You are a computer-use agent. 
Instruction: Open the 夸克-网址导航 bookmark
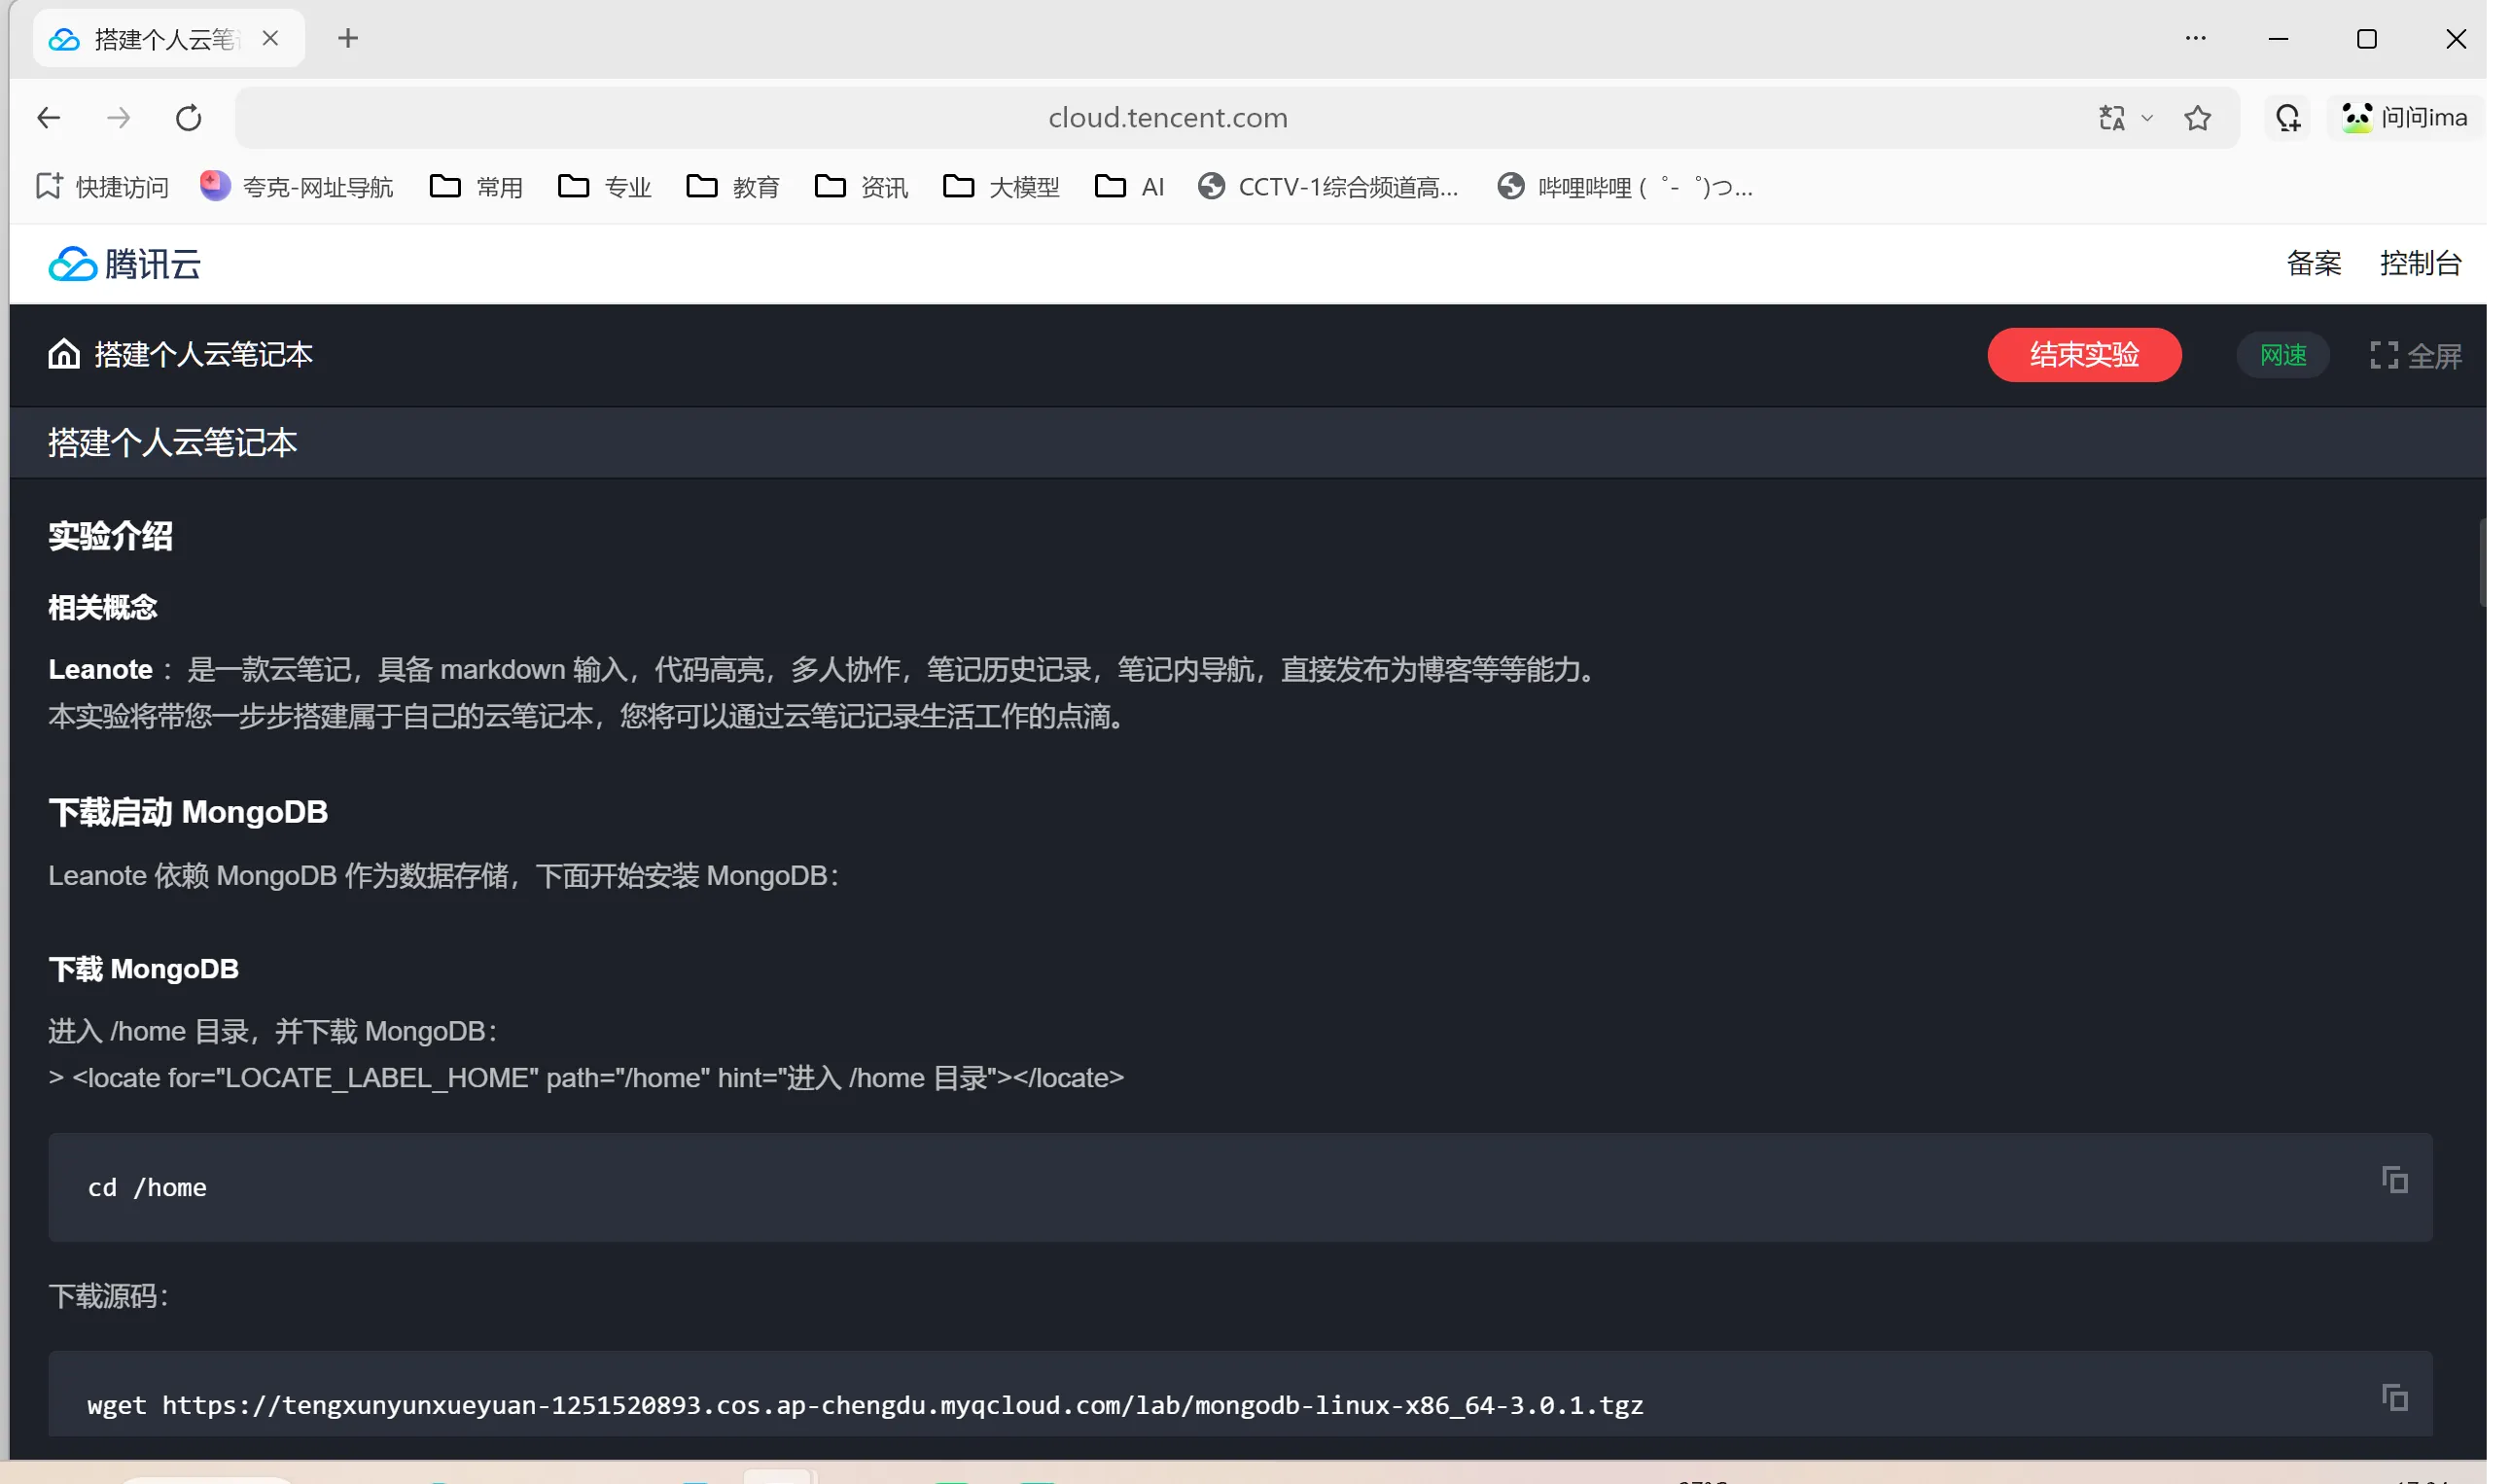coord(296,187)
